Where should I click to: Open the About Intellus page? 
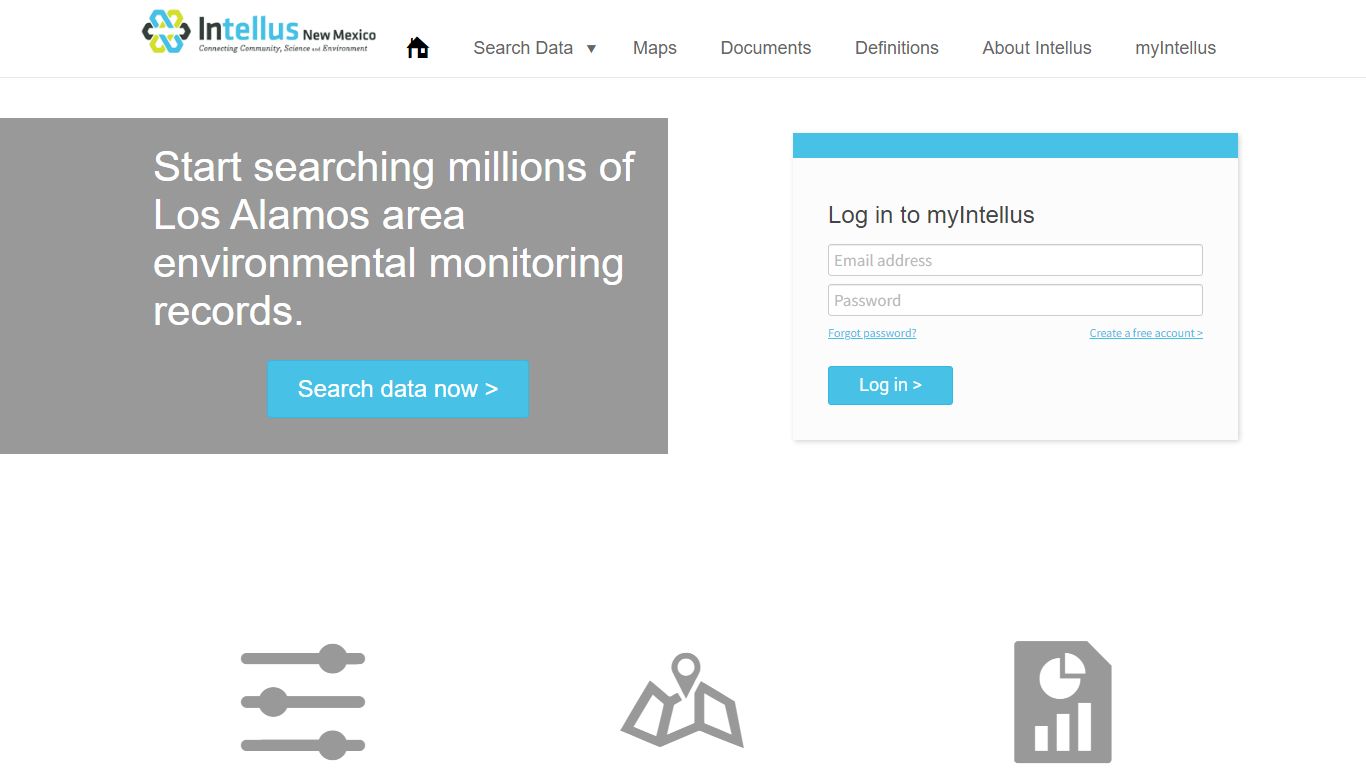click(1037, 48)
